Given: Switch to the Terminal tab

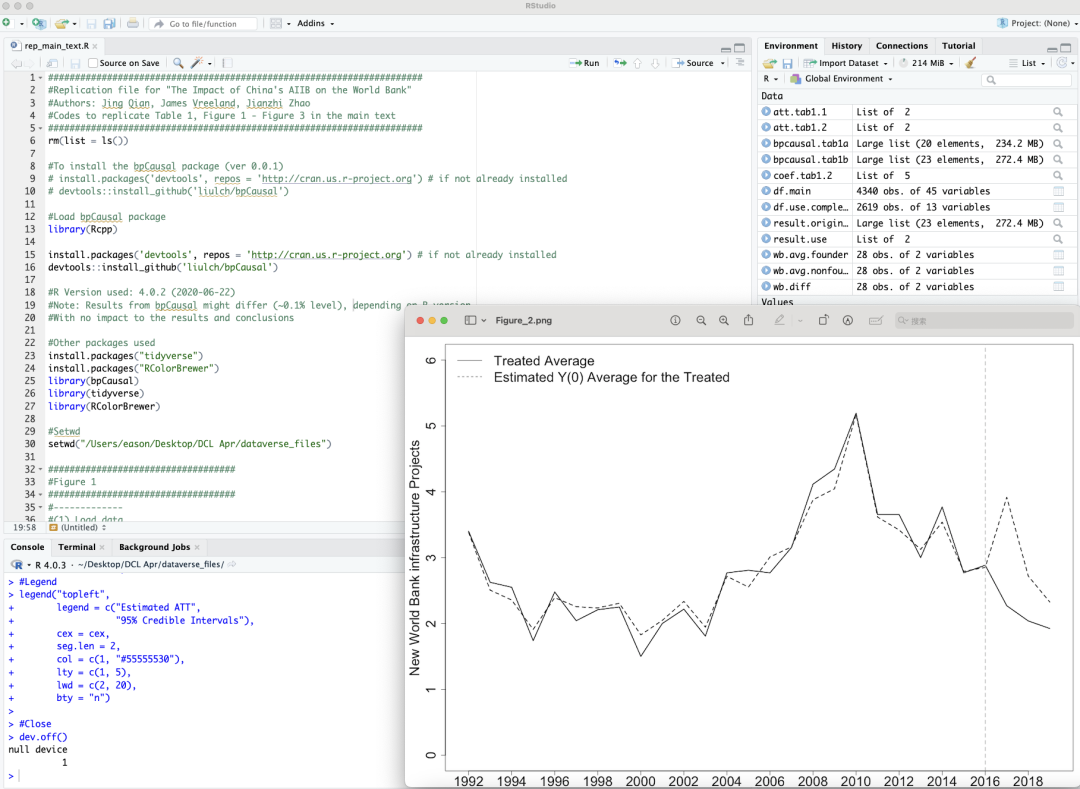Looking at the screenshot, I should pyautogui.click(x=76, y=547).
